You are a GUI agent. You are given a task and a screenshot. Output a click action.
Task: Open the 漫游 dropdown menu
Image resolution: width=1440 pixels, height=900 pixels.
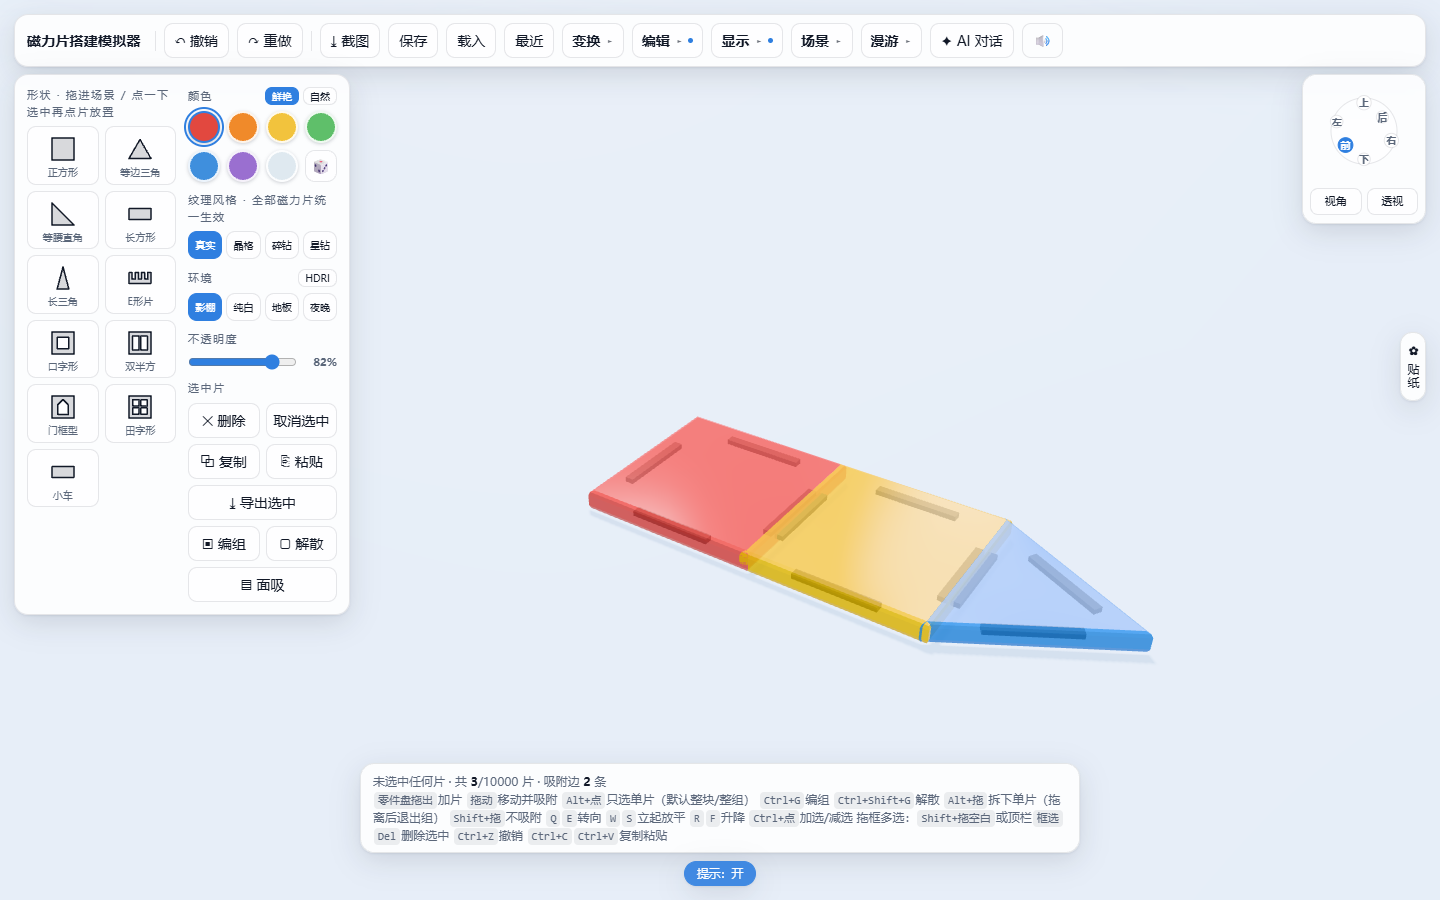pos(891,41)
